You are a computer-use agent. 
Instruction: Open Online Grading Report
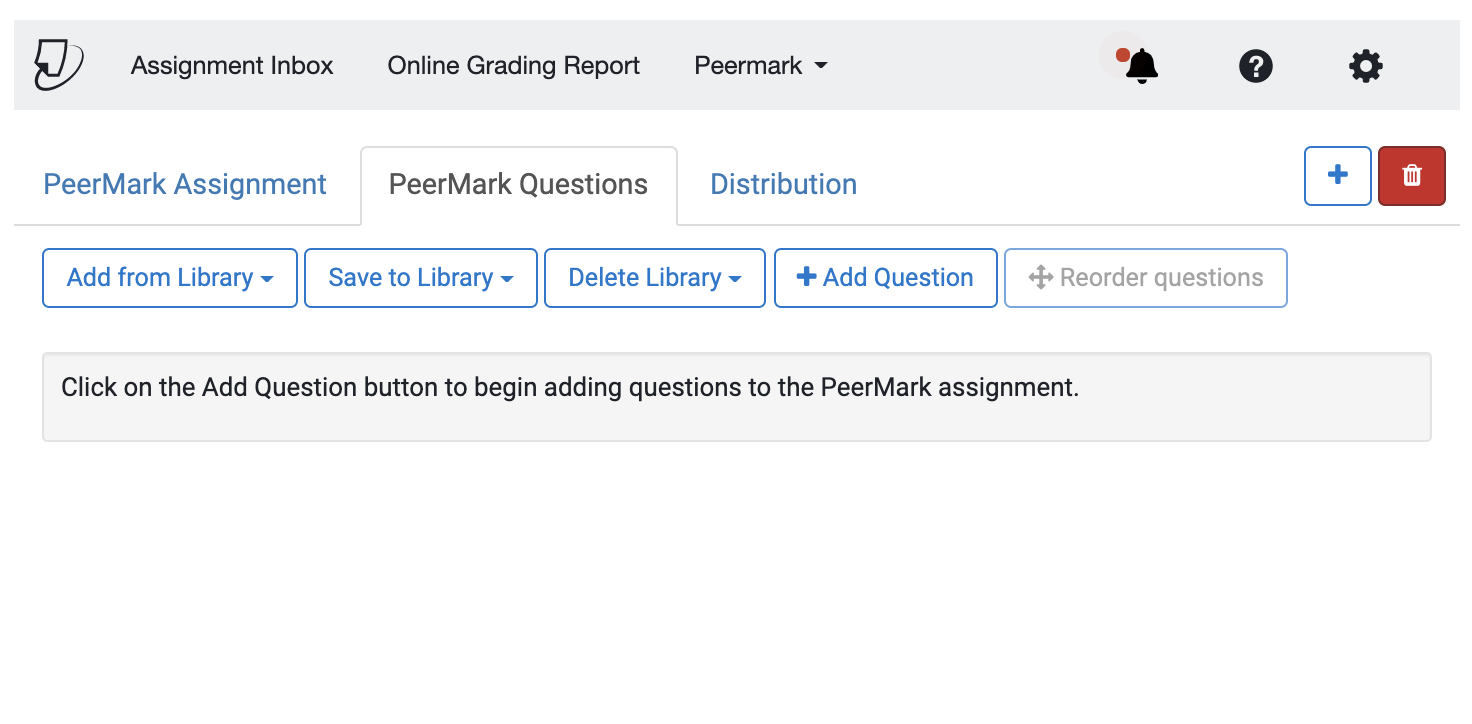(514, 66)
